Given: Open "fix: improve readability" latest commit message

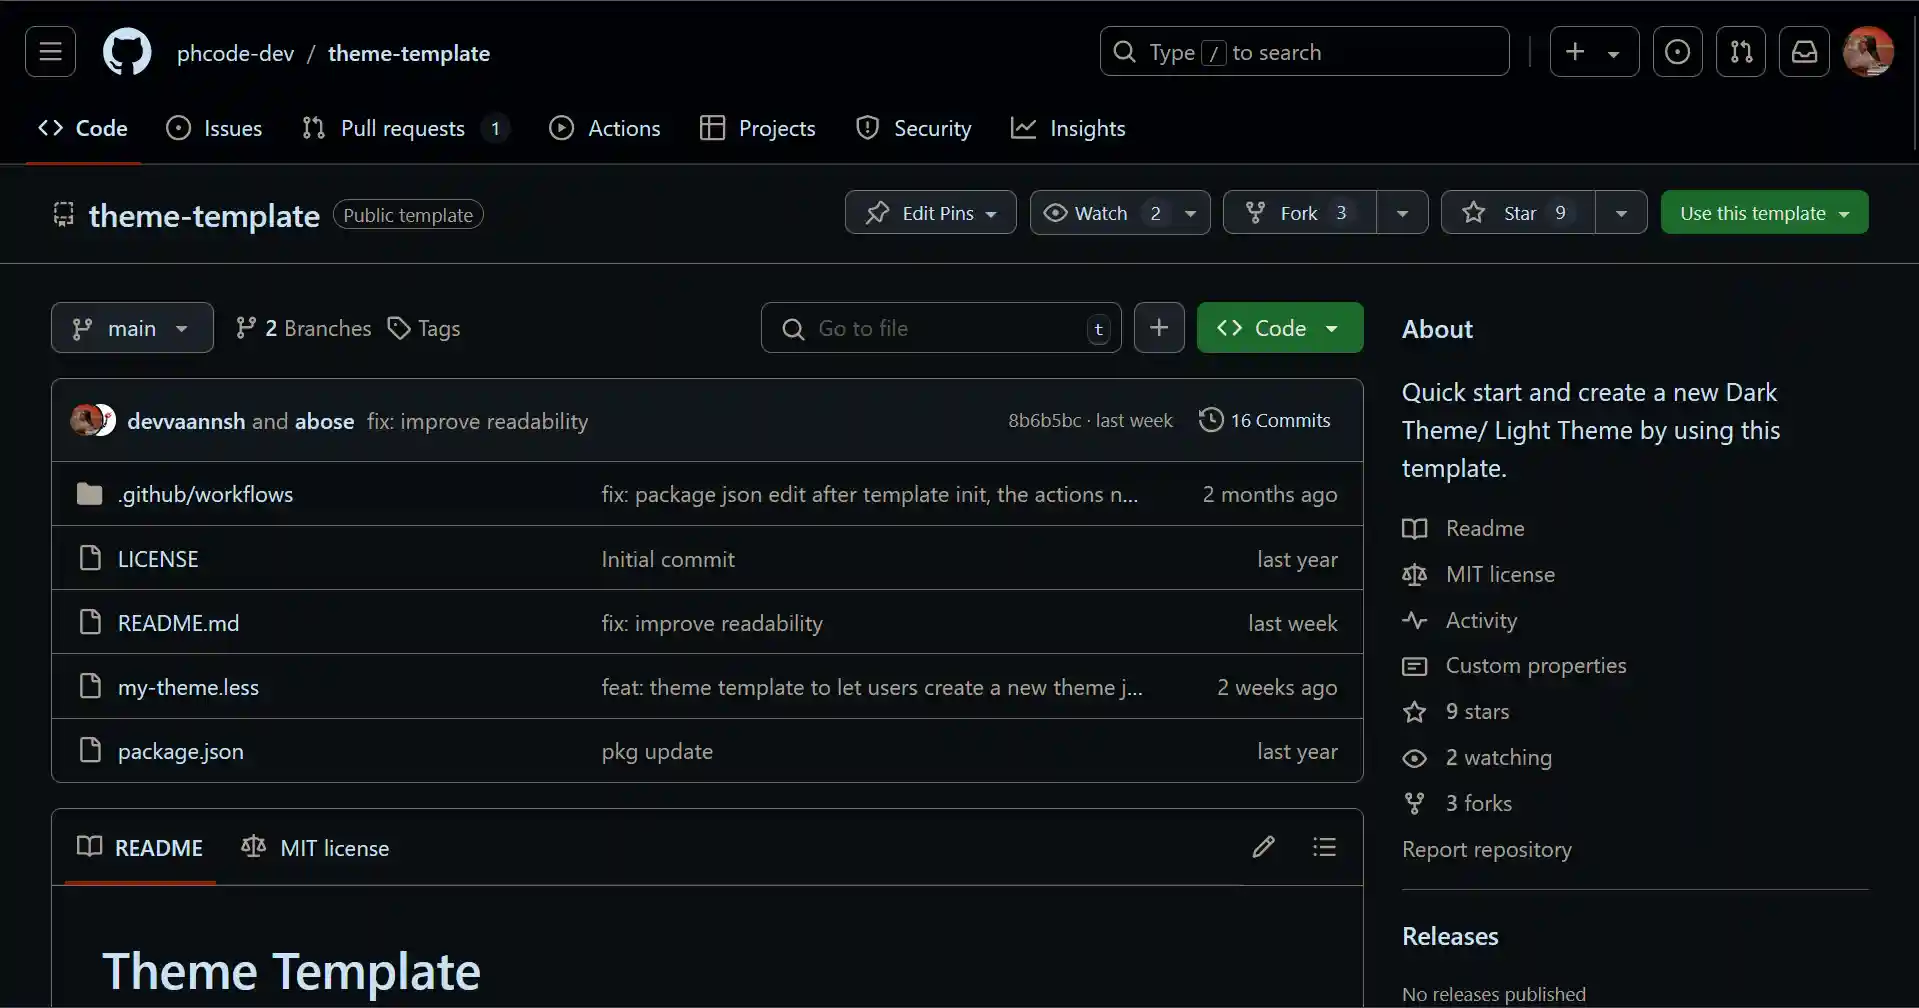Looking at the screenshot, I should 477,421.
